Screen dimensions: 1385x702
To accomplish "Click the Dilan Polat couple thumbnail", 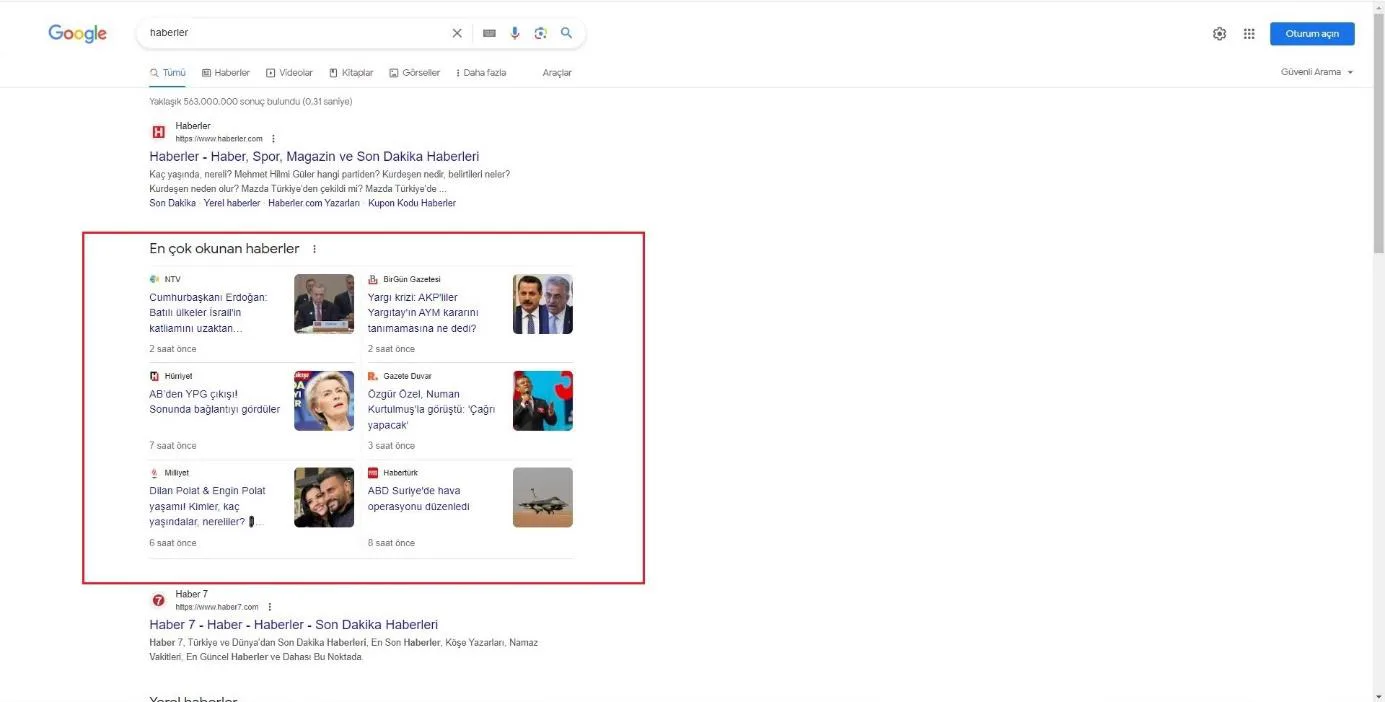I will point(324,498).
